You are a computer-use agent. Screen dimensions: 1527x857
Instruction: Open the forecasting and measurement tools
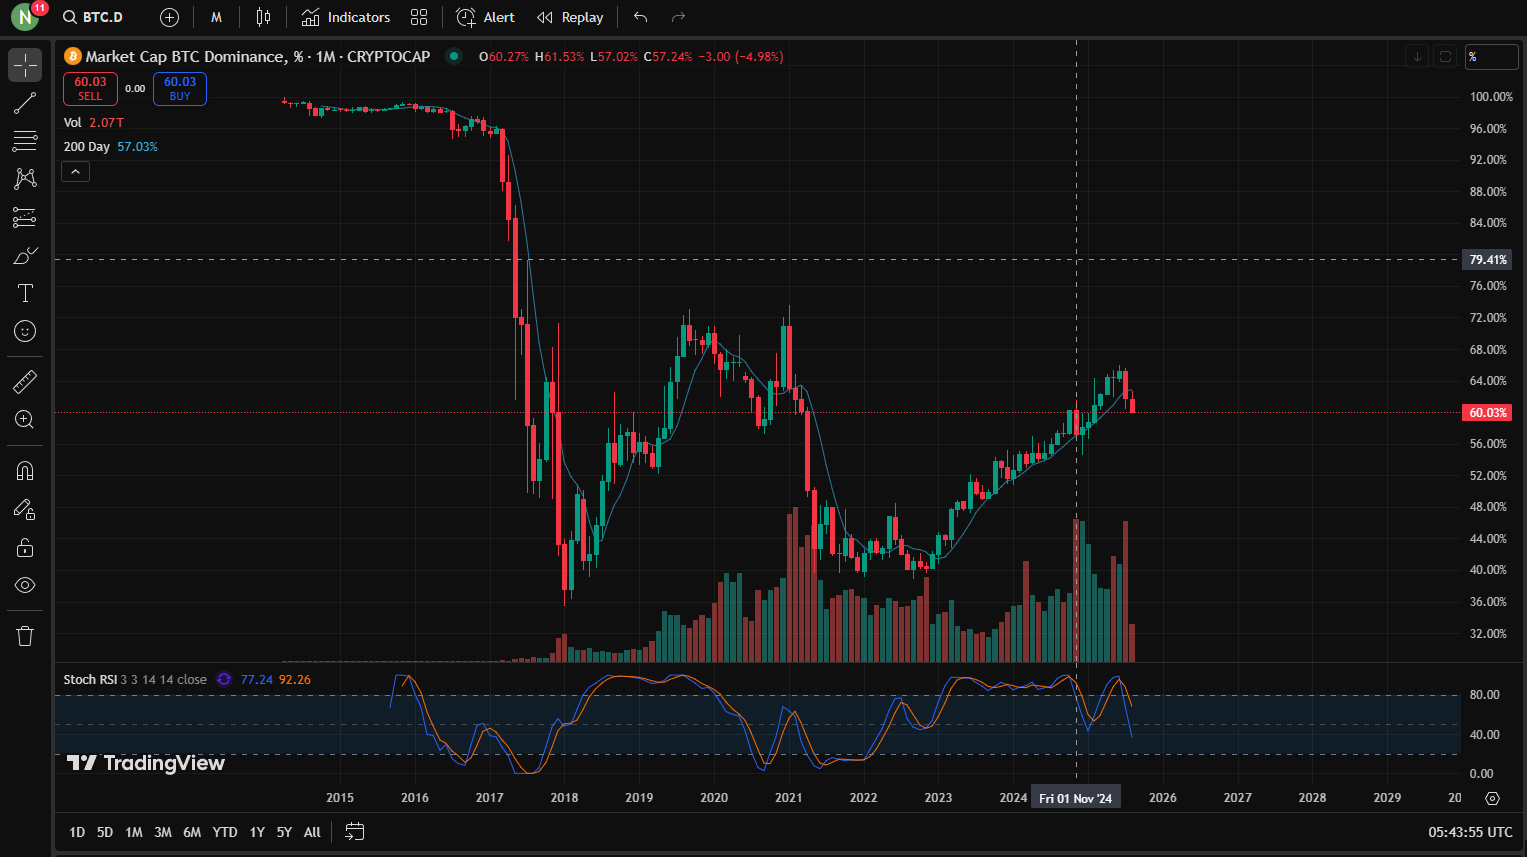(25, 217)
